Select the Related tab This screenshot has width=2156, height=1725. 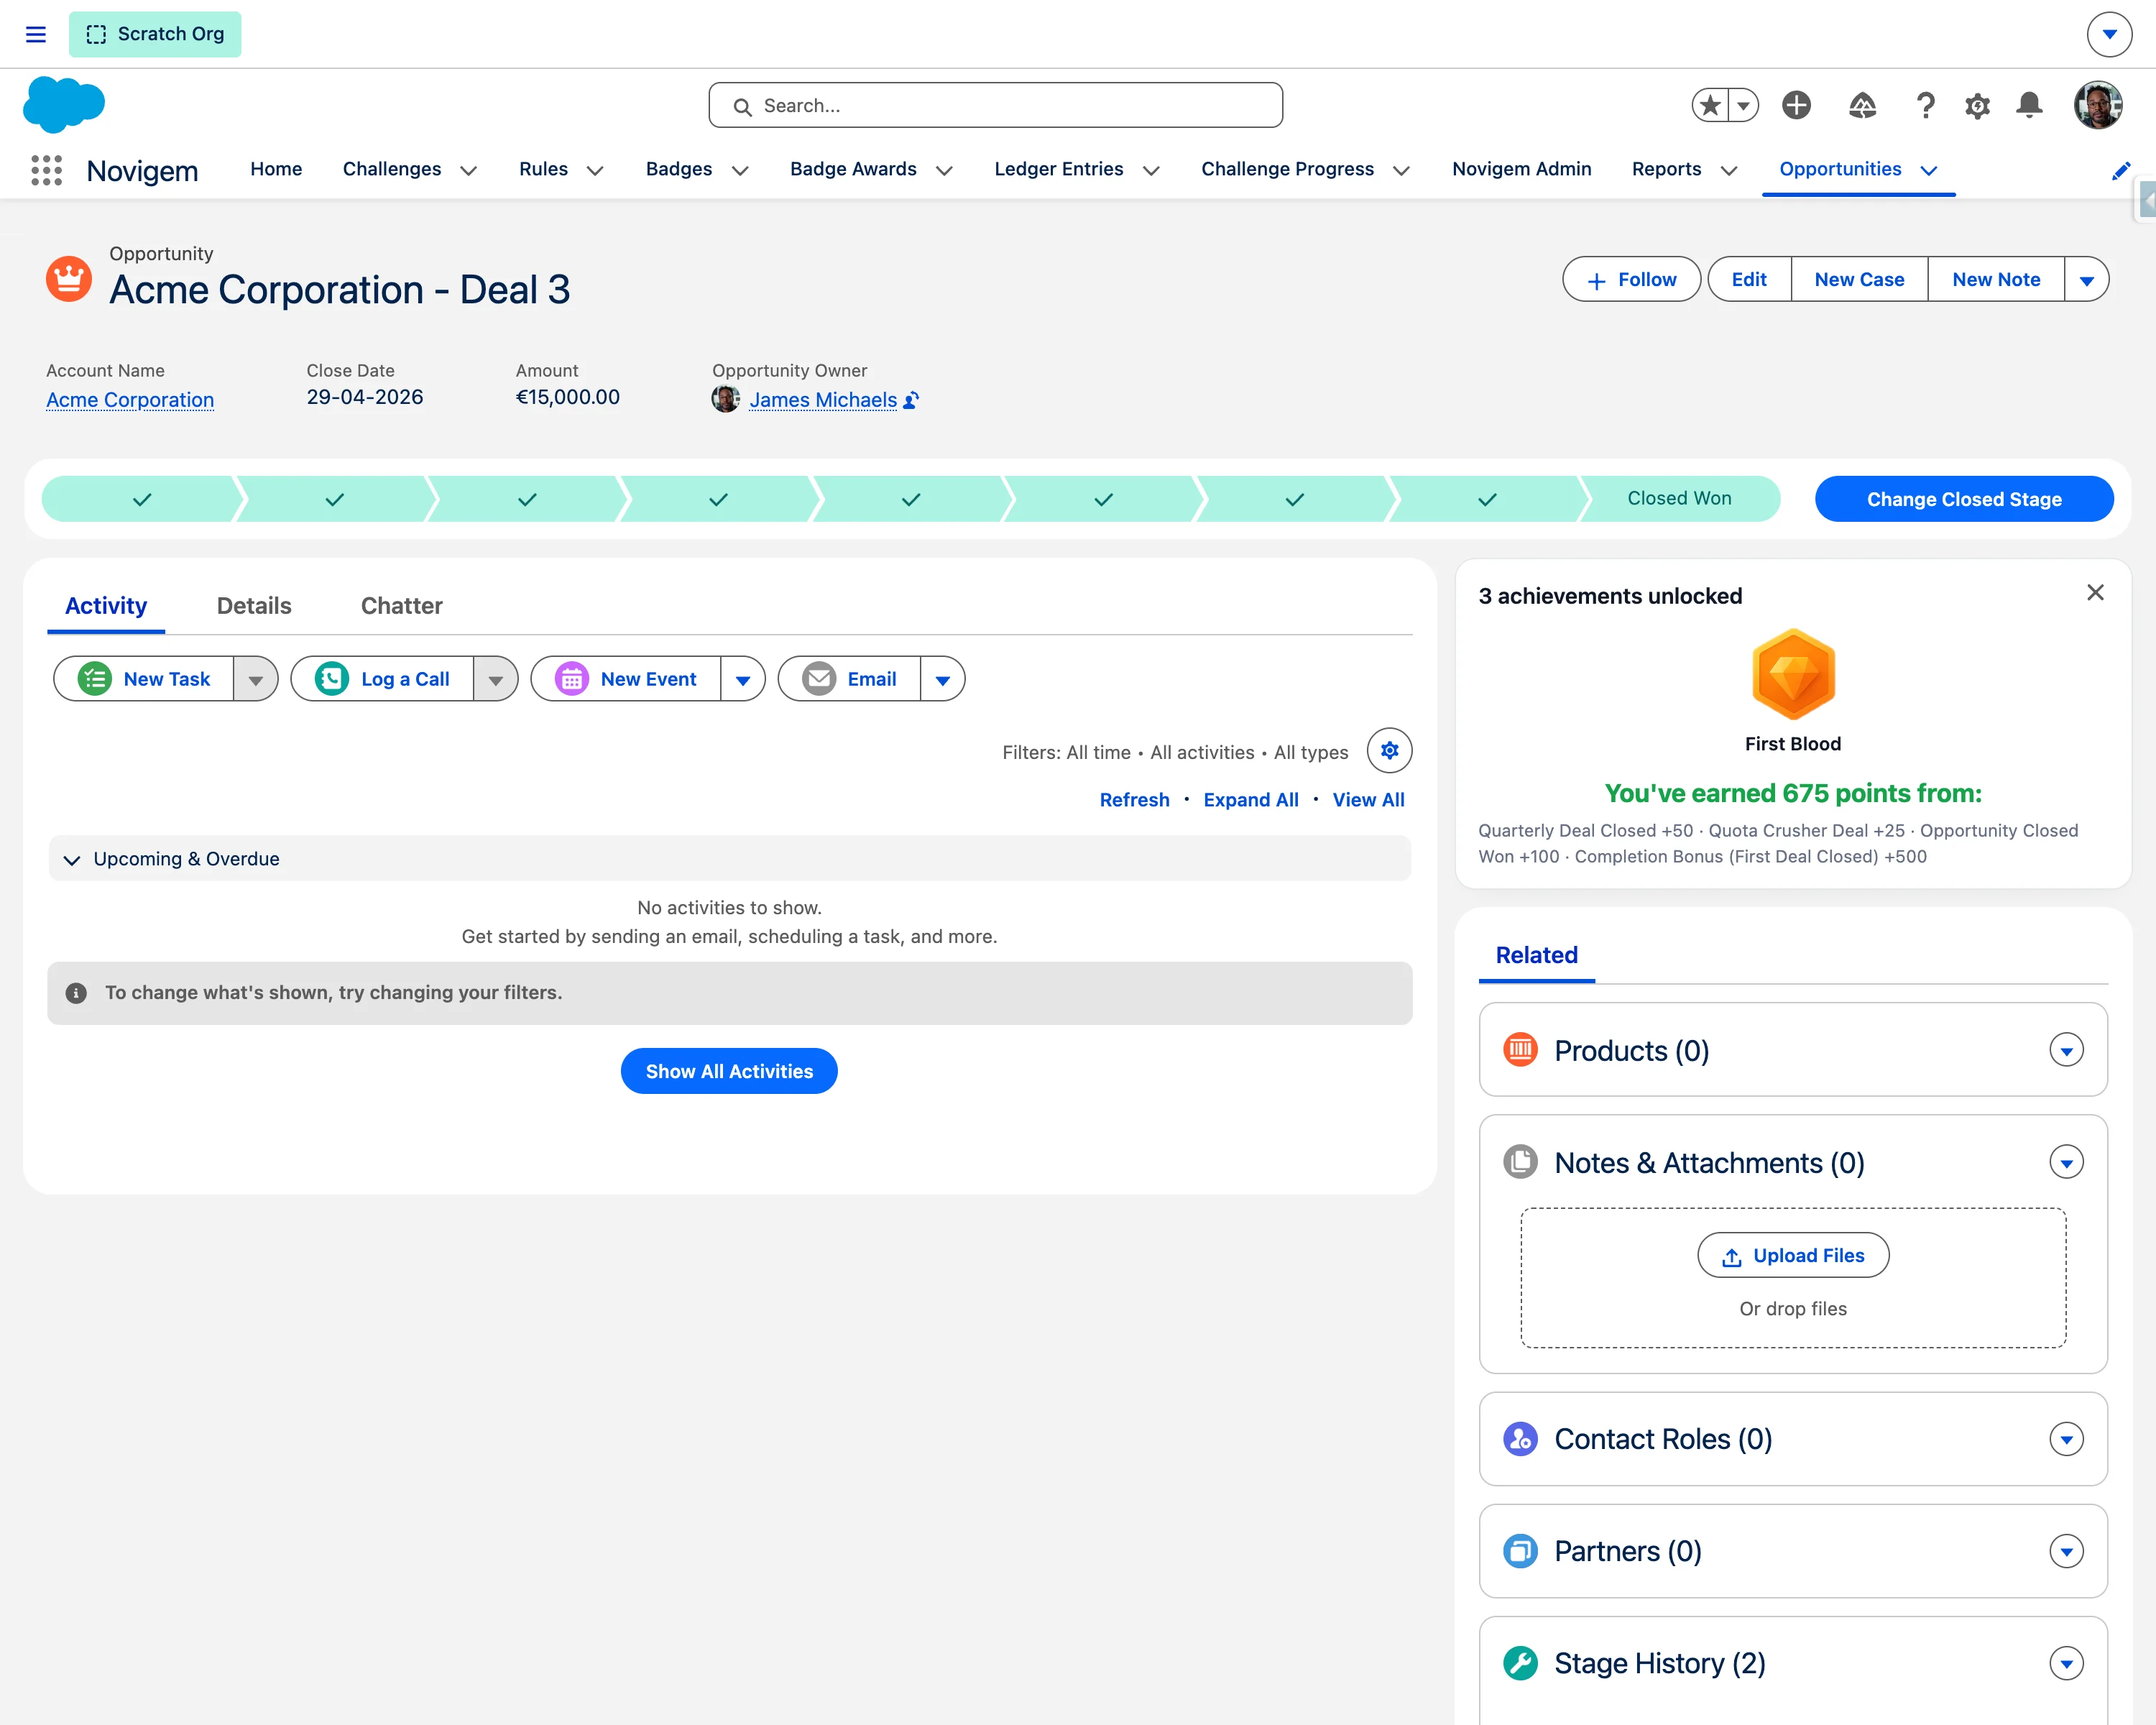click(x=1536, y=955)
